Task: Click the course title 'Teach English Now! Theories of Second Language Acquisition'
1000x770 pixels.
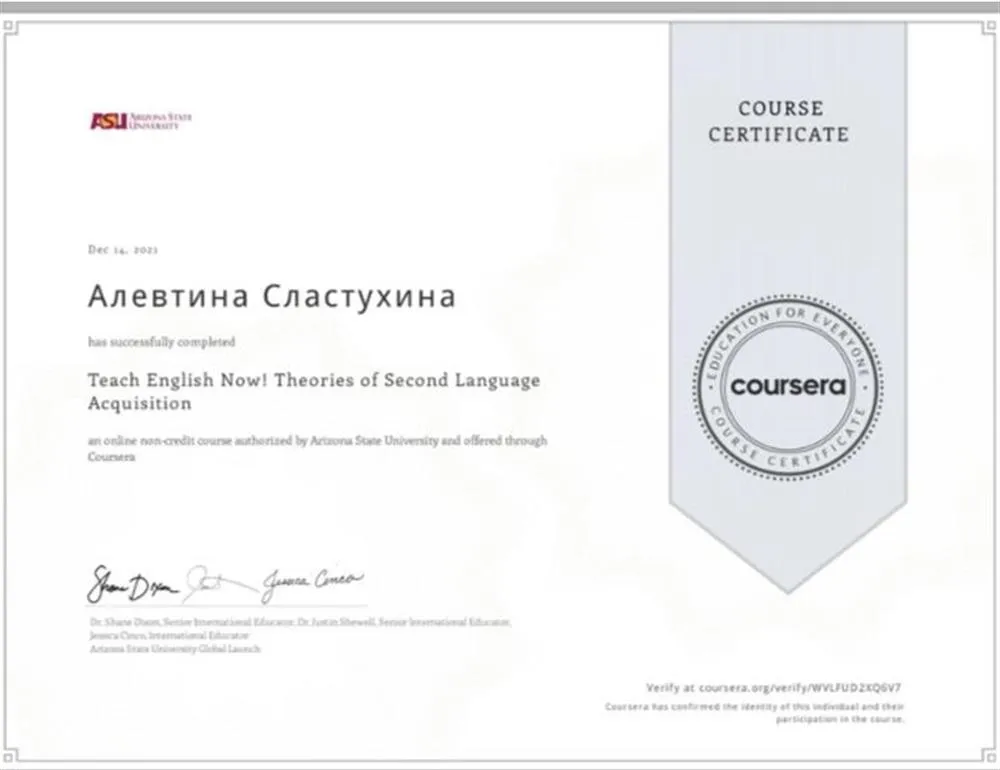Action: pyautogui.click(x=314, y=391)
